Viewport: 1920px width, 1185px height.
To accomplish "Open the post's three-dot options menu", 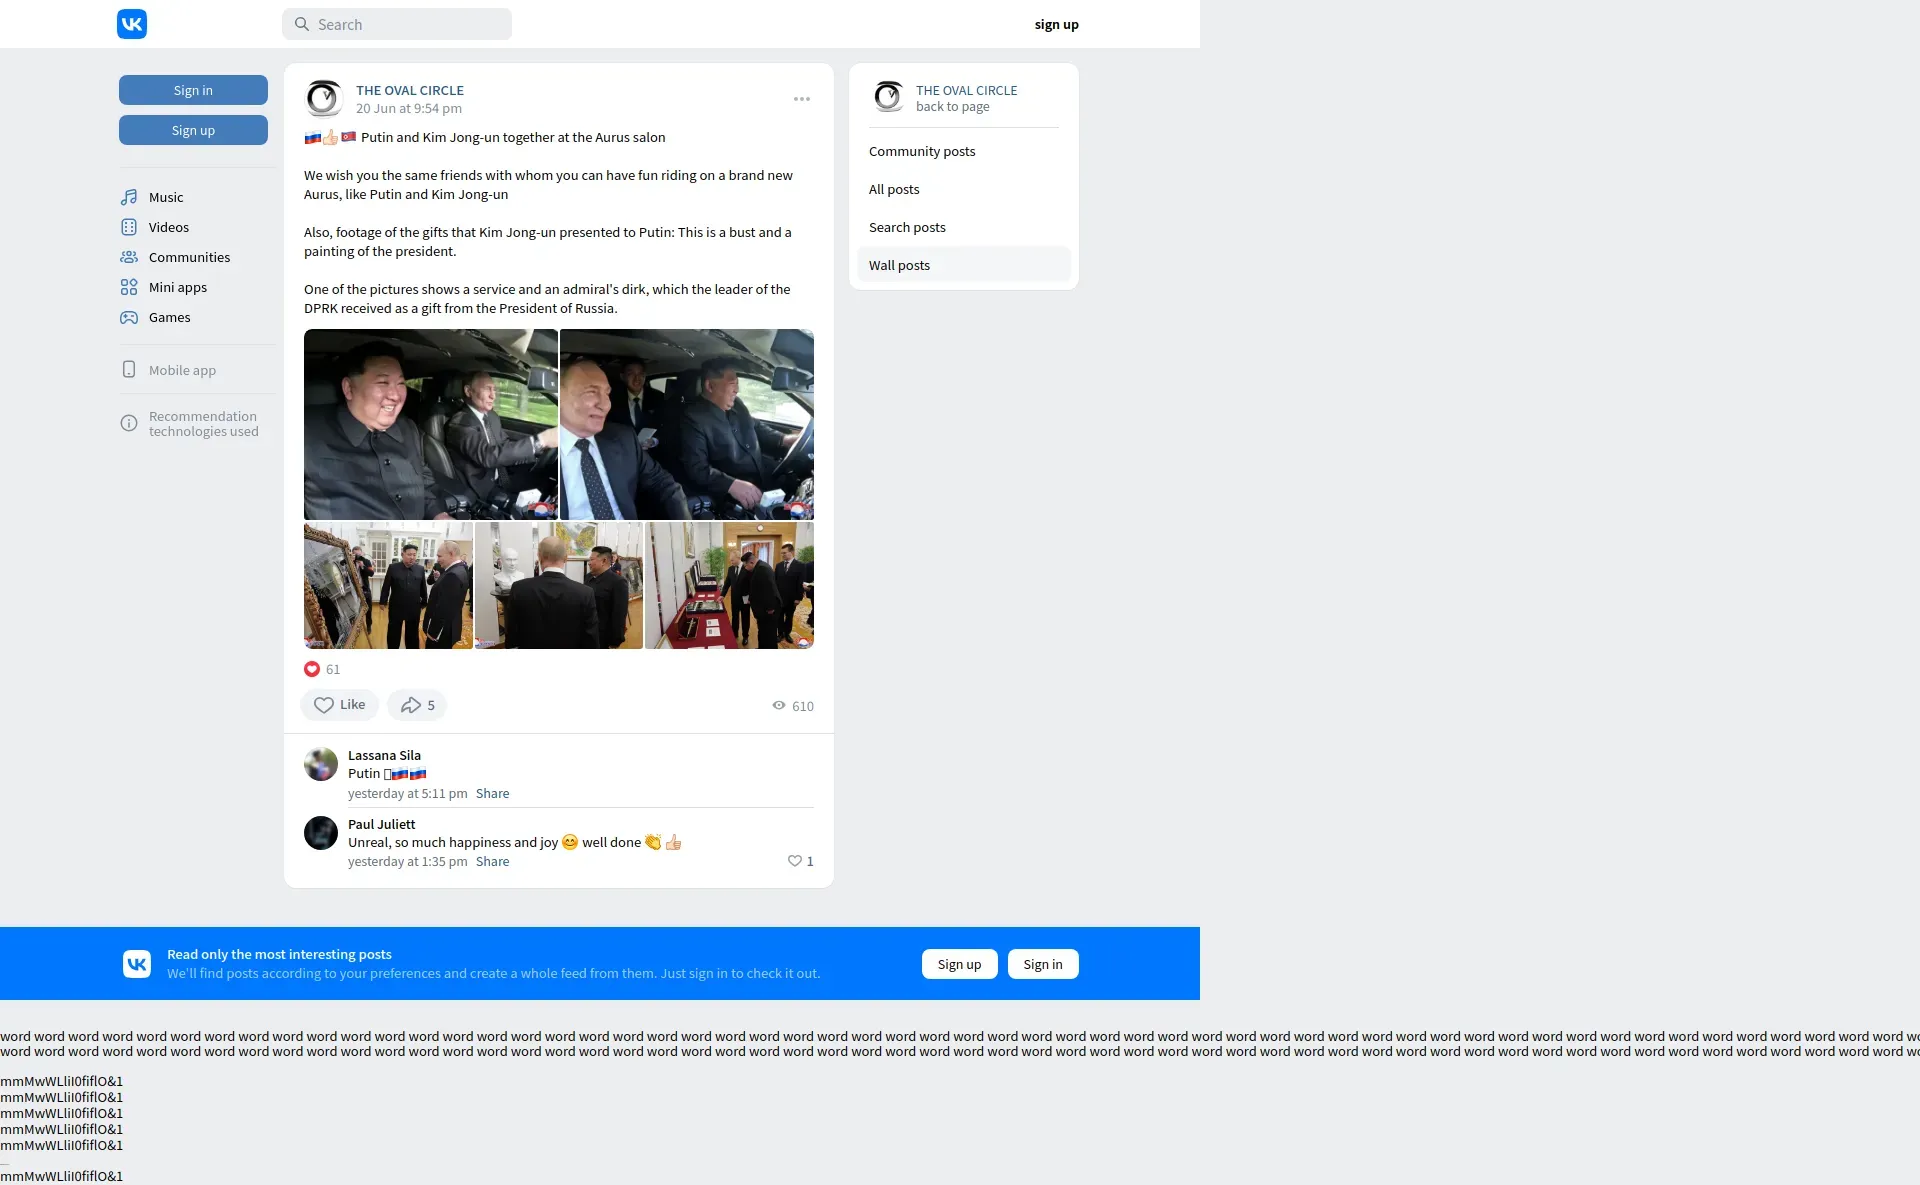I will tap(802, 99).
